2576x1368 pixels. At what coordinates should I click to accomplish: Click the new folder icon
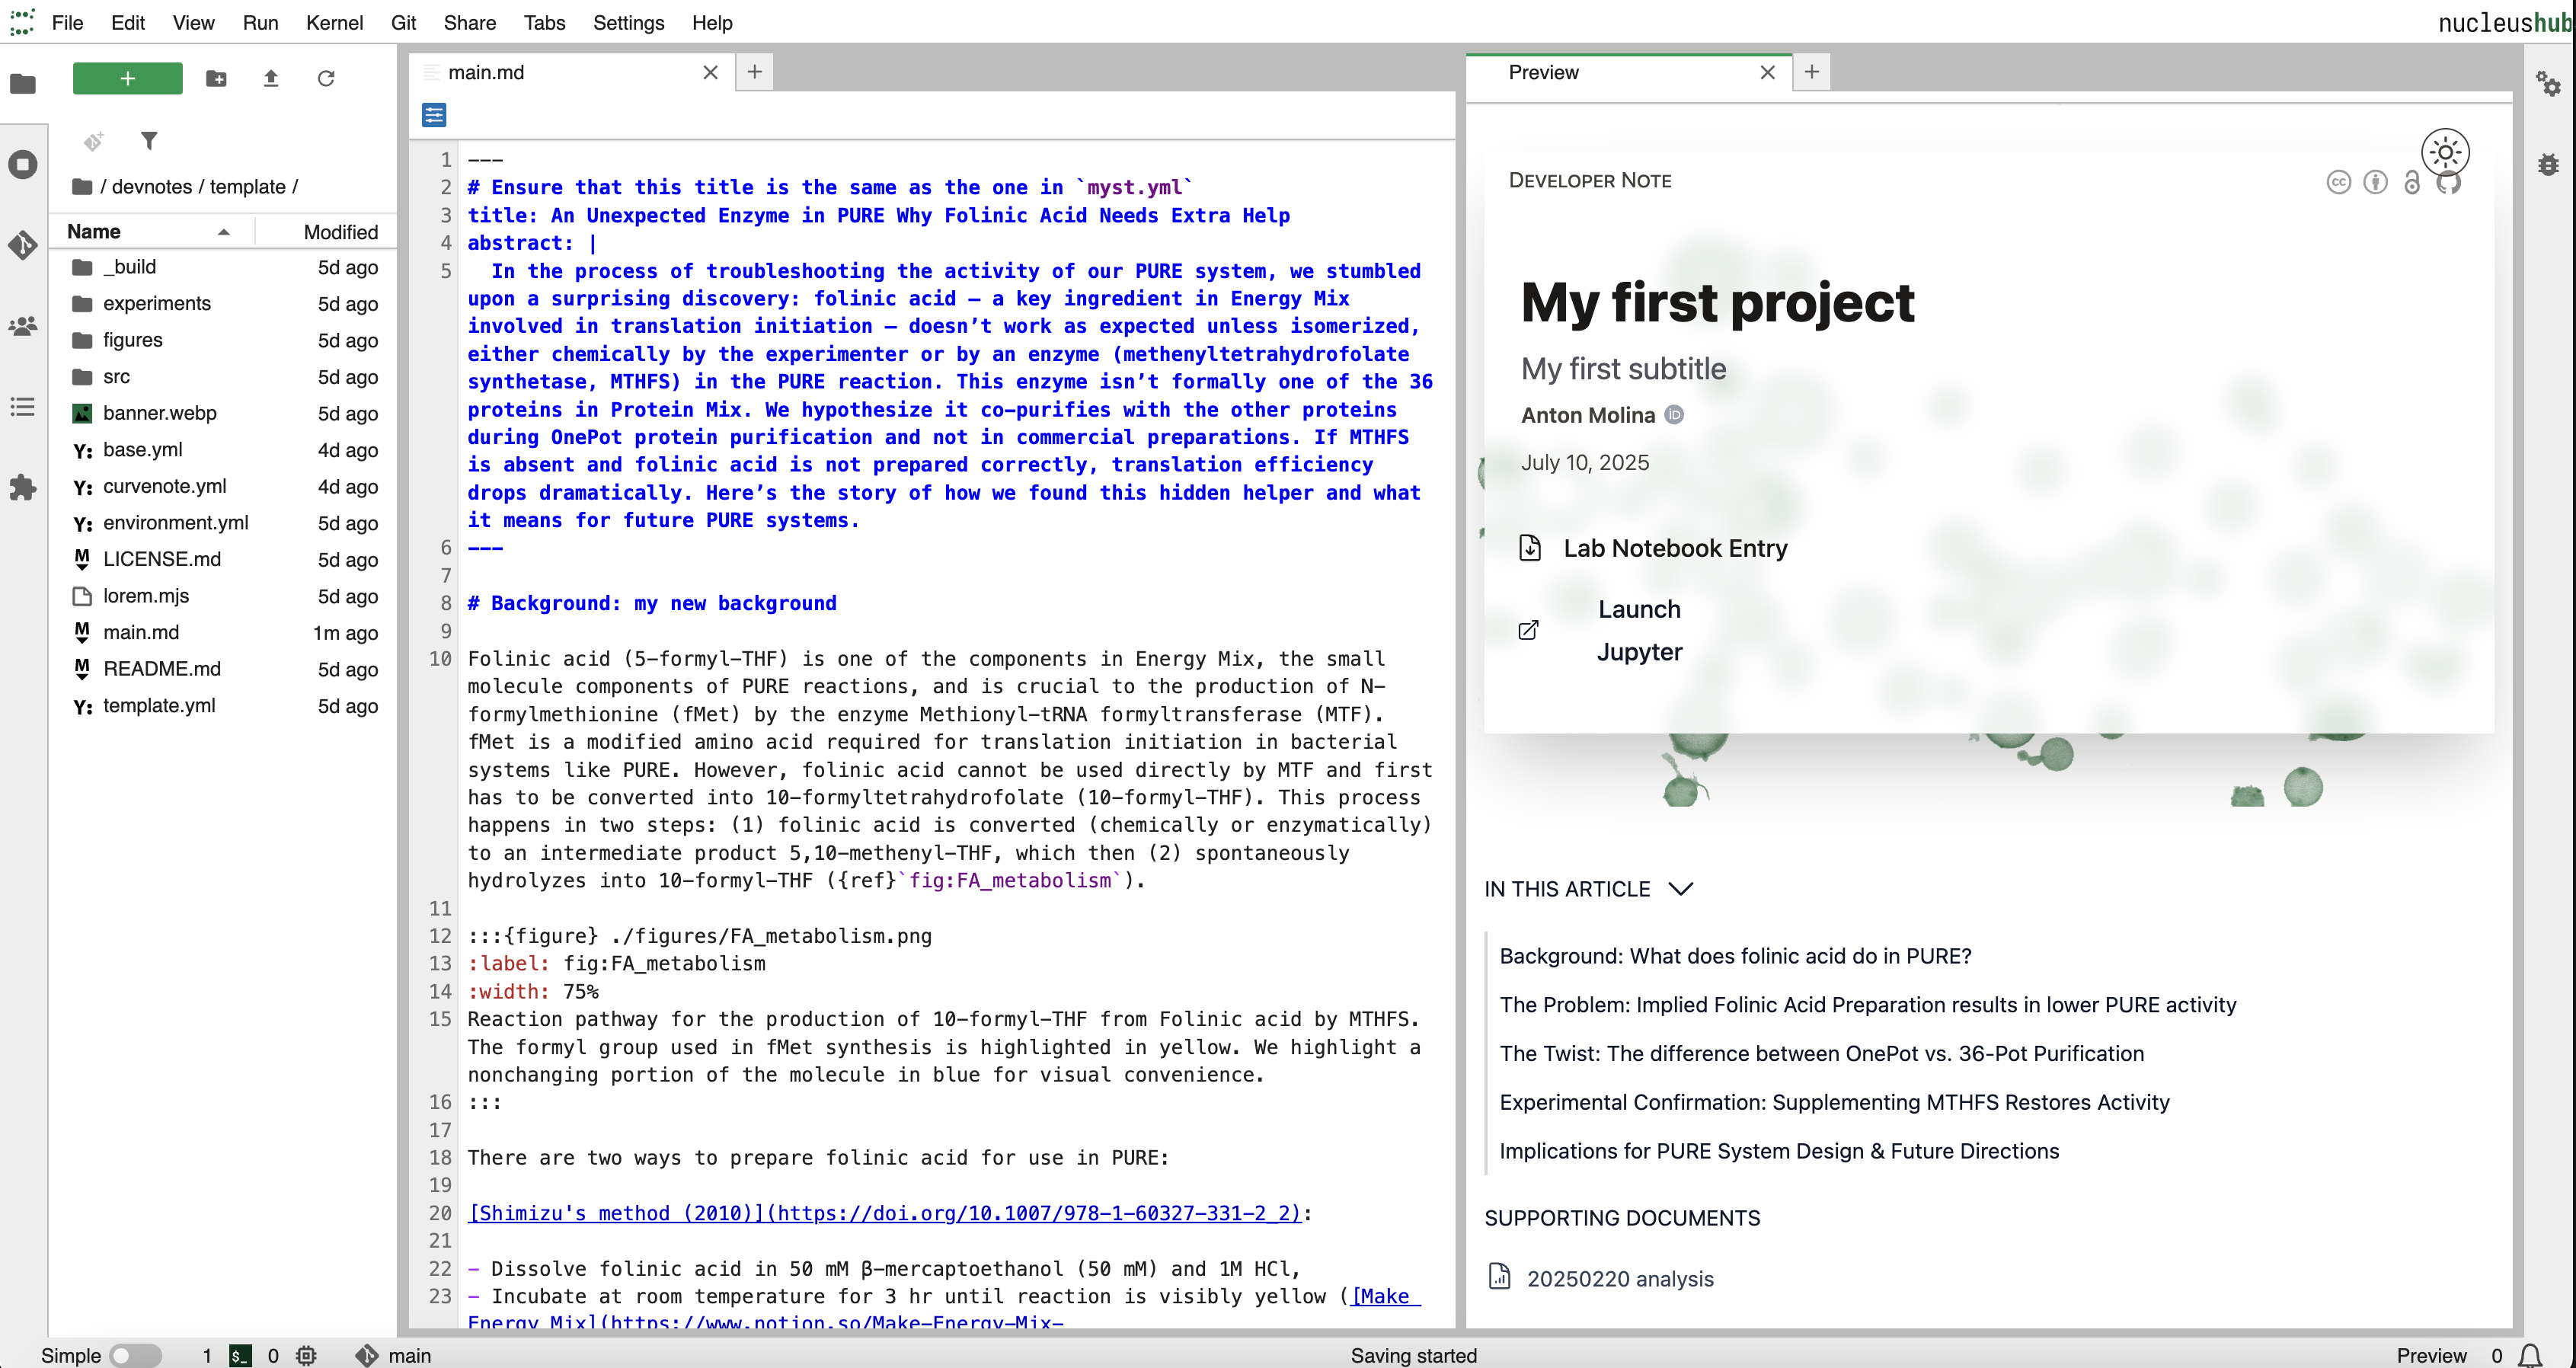click(x=216, y=78)
